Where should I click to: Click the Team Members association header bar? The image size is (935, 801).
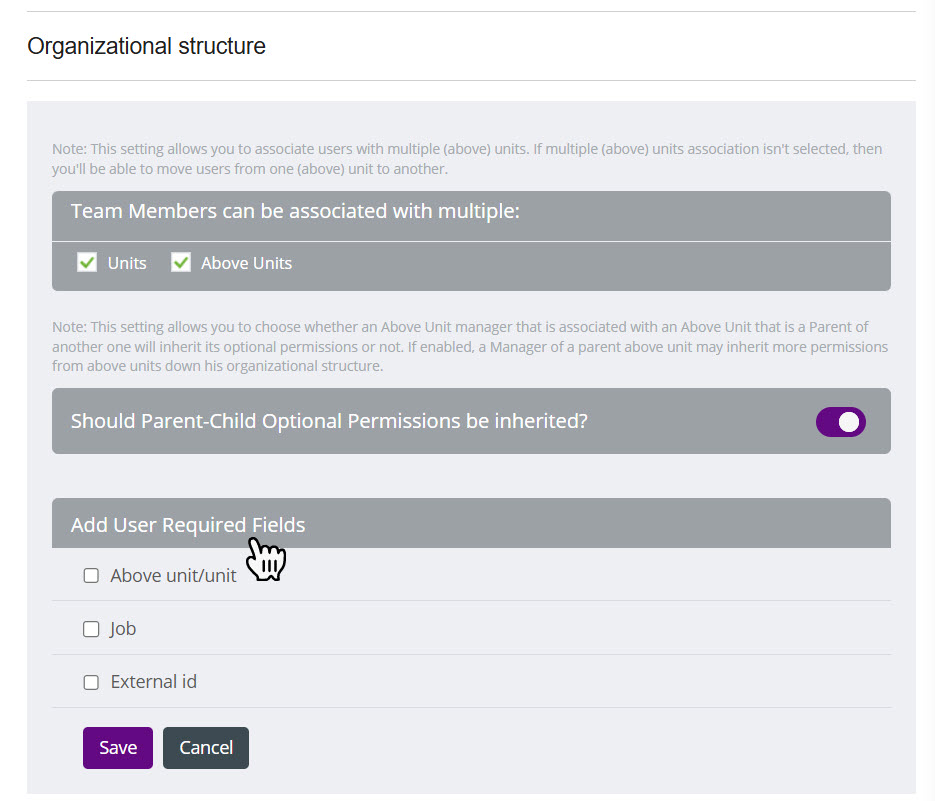click(x=295, y=212)
